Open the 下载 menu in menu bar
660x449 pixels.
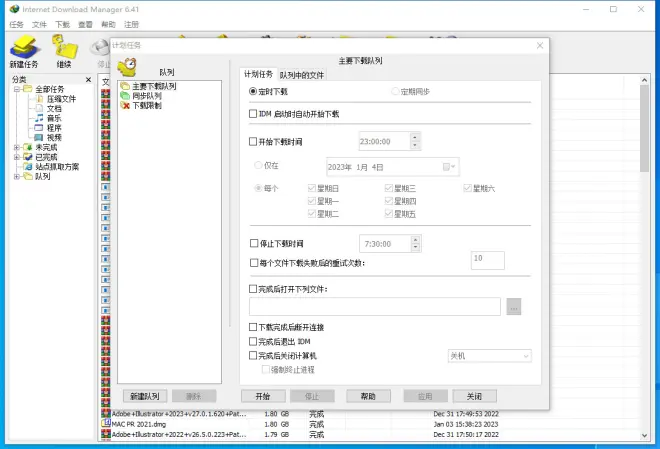tap(63, 23)
